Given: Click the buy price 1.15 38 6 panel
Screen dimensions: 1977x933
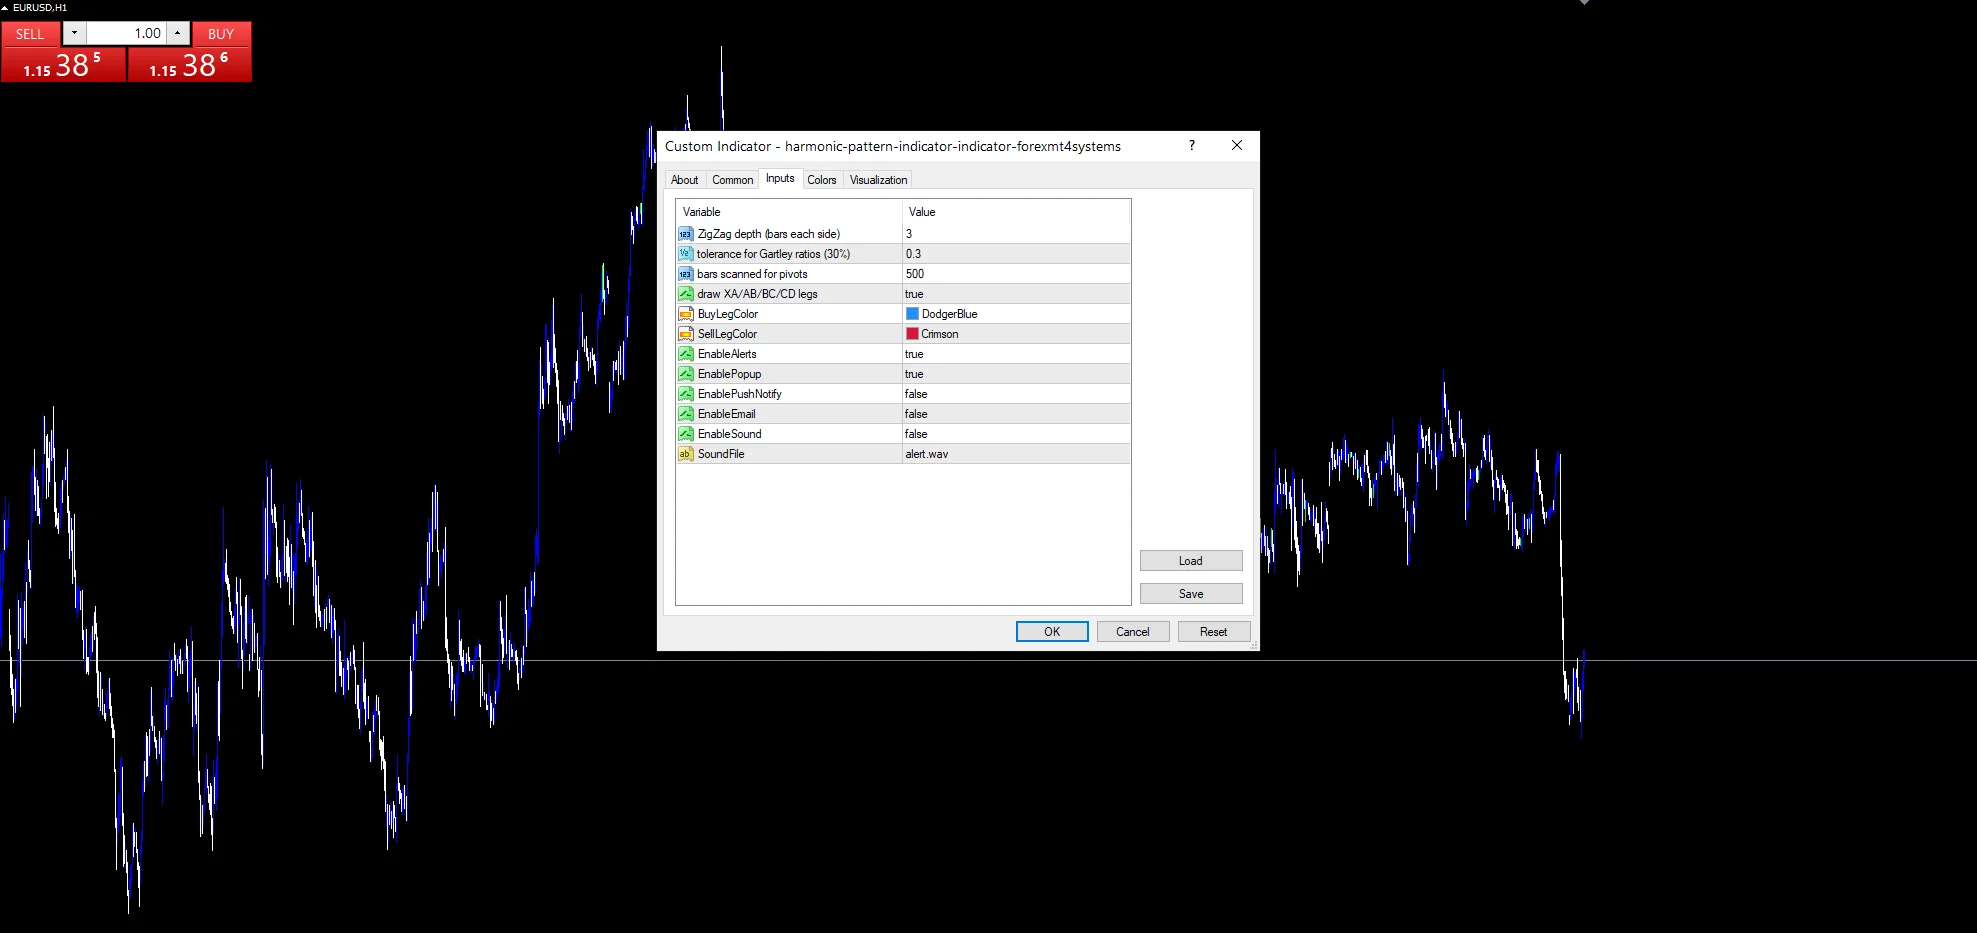Looking at the screenshot, I should (x=189, y=65).
